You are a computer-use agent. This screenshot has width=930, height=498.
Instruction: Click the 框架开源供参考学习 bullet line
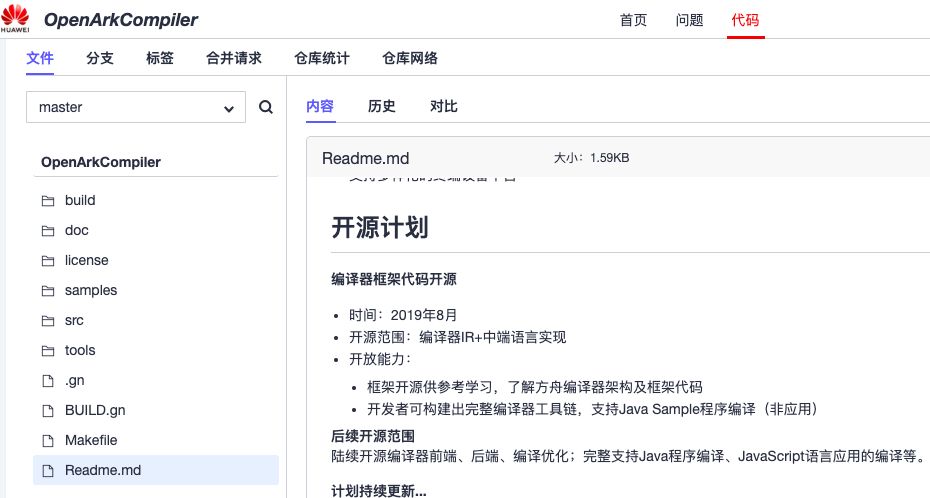534,387
